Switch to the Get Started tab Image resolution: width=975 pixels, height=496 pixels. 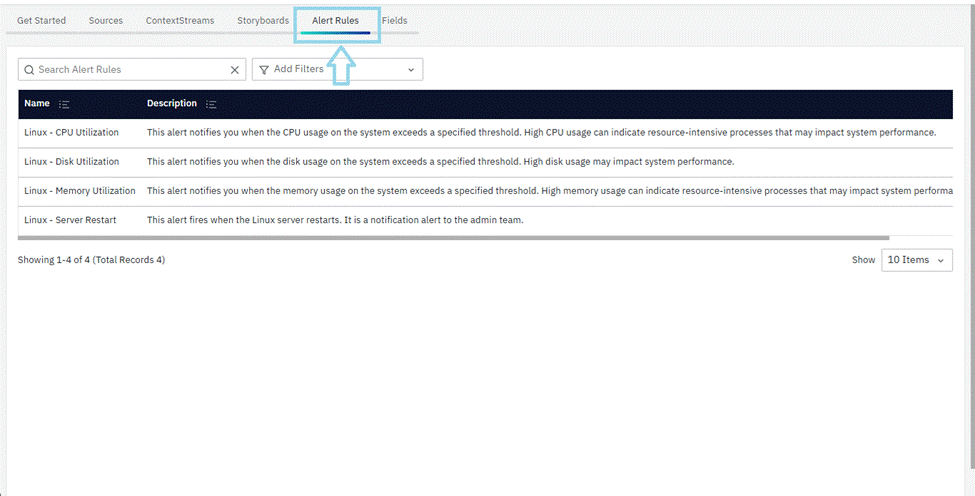[41, 21]
